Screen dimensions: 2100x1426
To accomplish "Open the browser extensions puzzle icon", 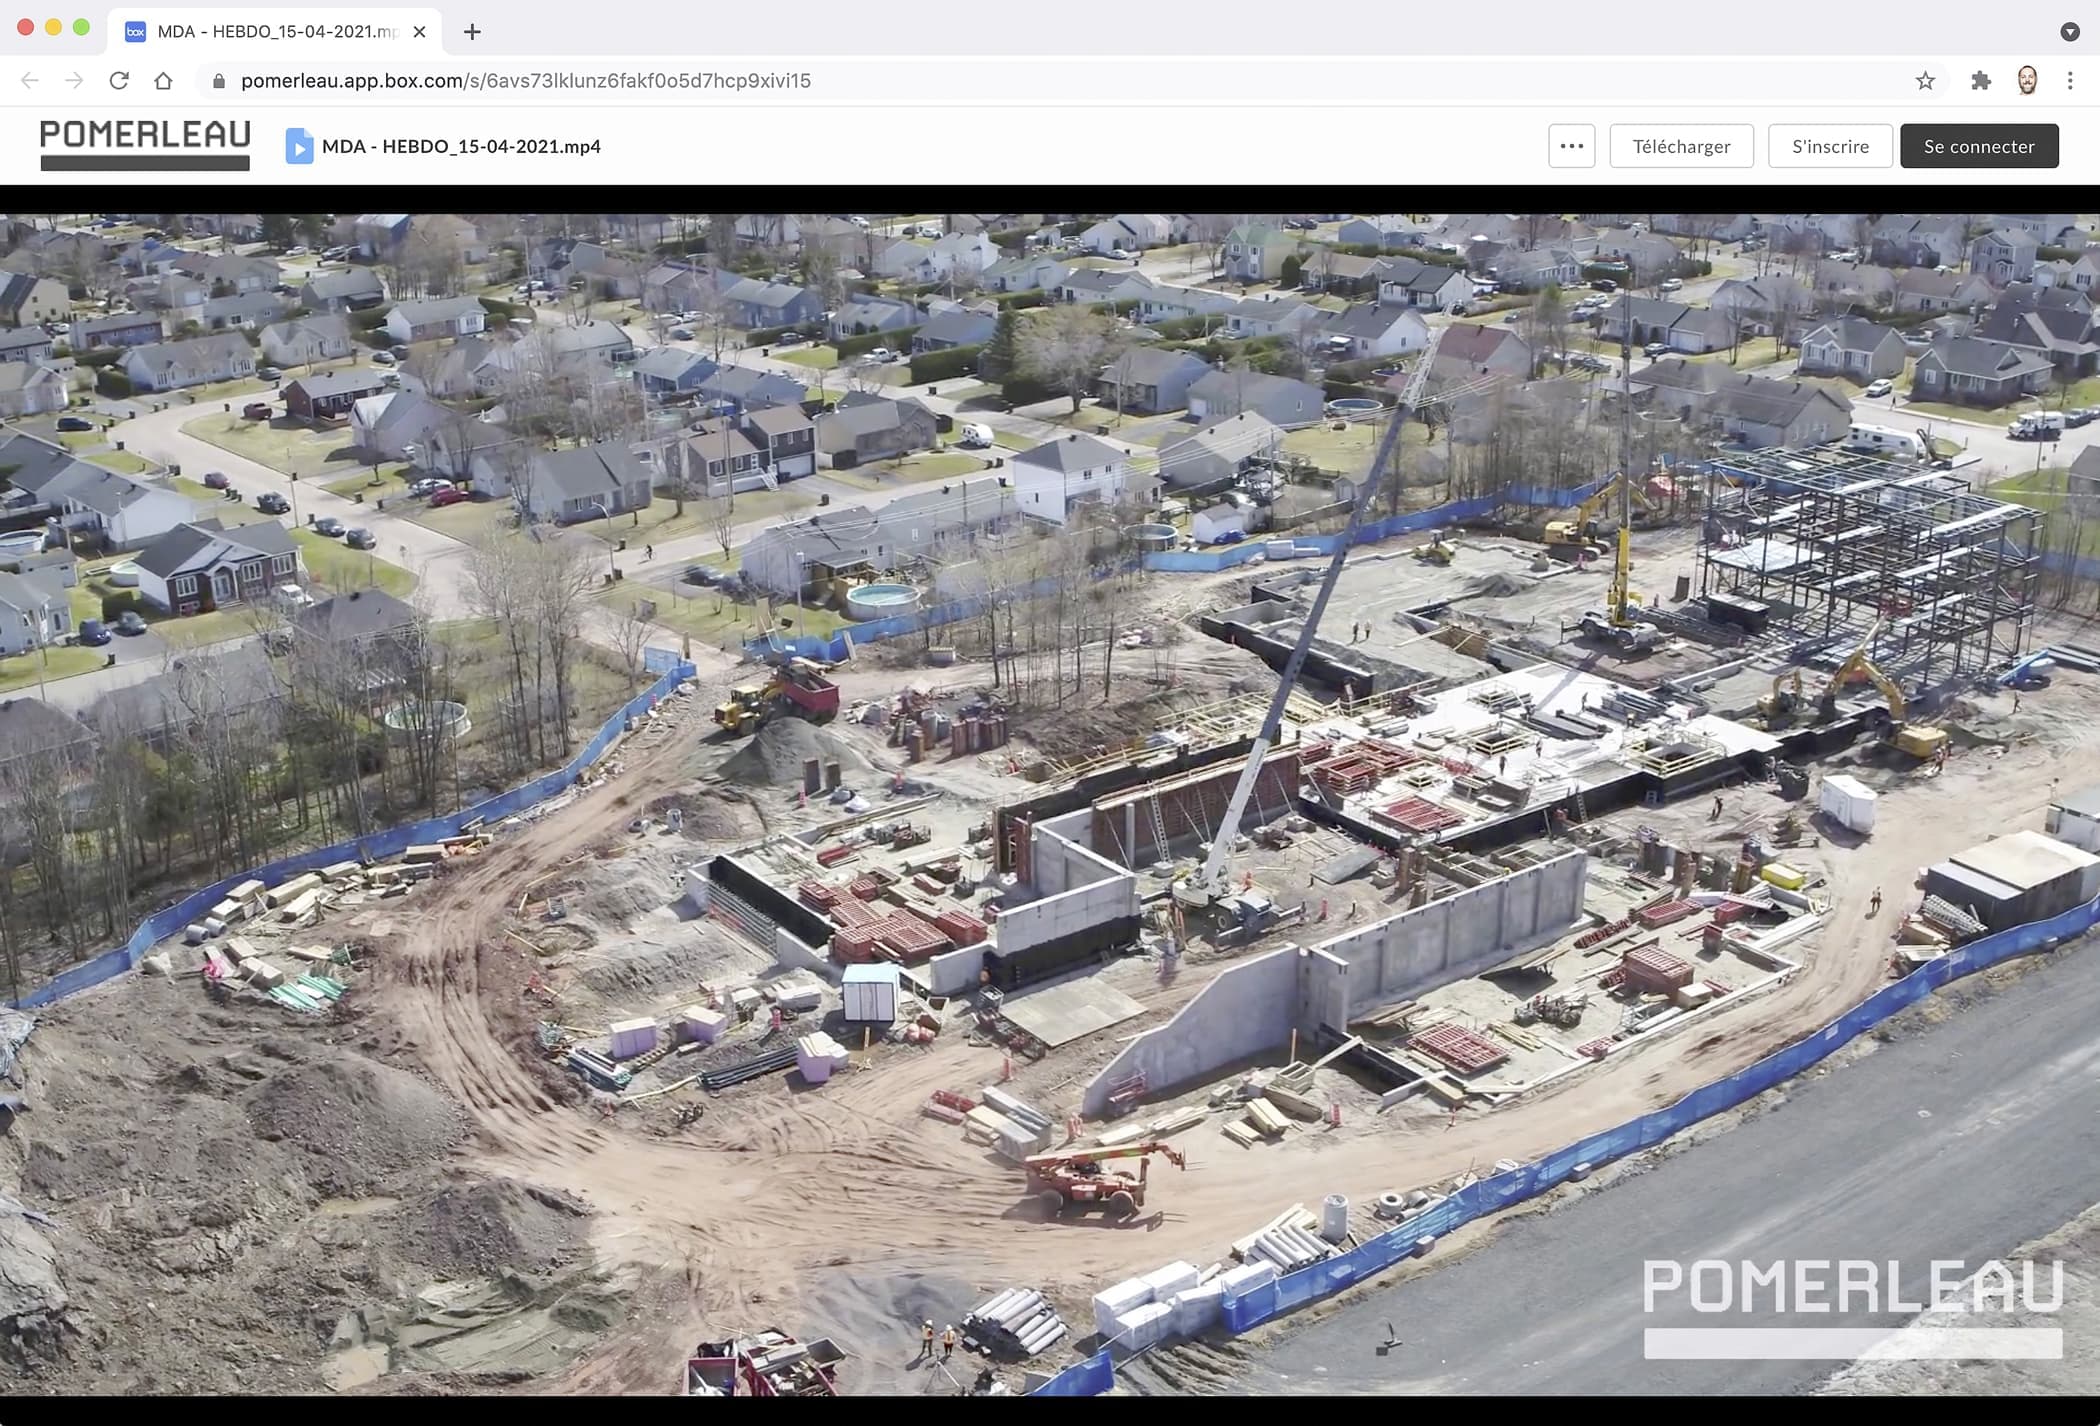I will (1981, 81).
